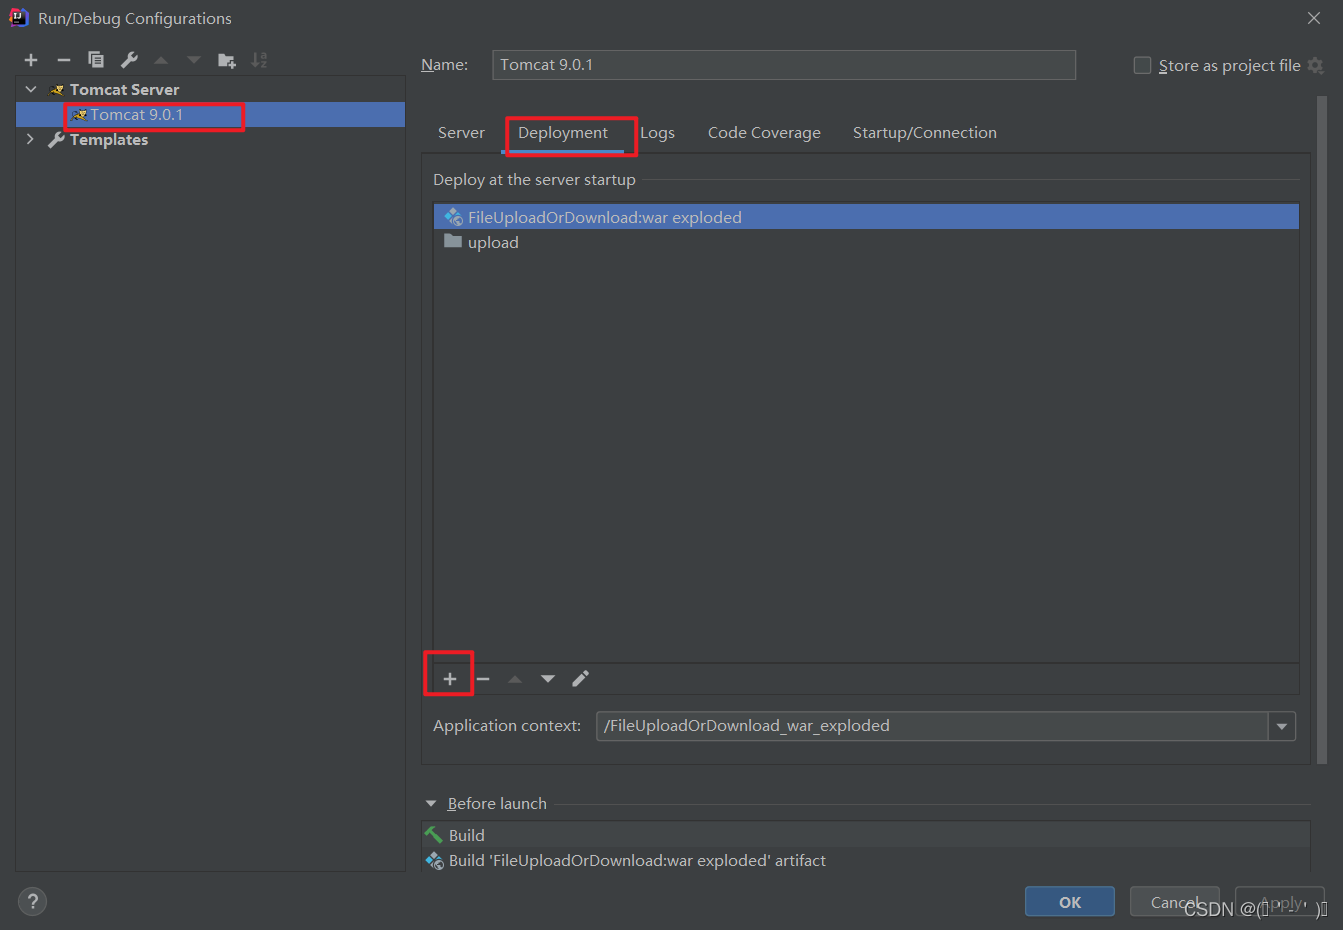Add a deployment artifact with plus icon
Image resolution: width=1343 pixels, height=930 pixels.
click(450, 679)
